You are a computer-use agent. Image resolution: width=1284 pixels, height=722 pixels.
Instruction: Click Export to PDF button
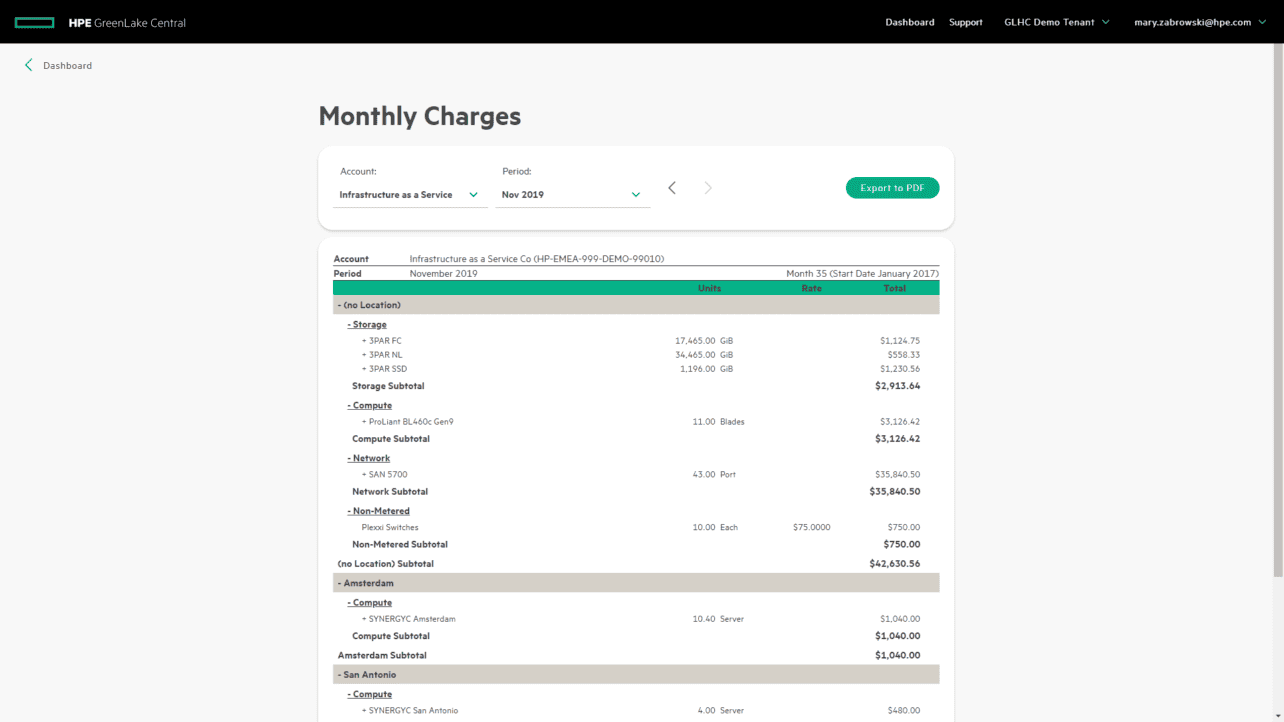(892, 188)
